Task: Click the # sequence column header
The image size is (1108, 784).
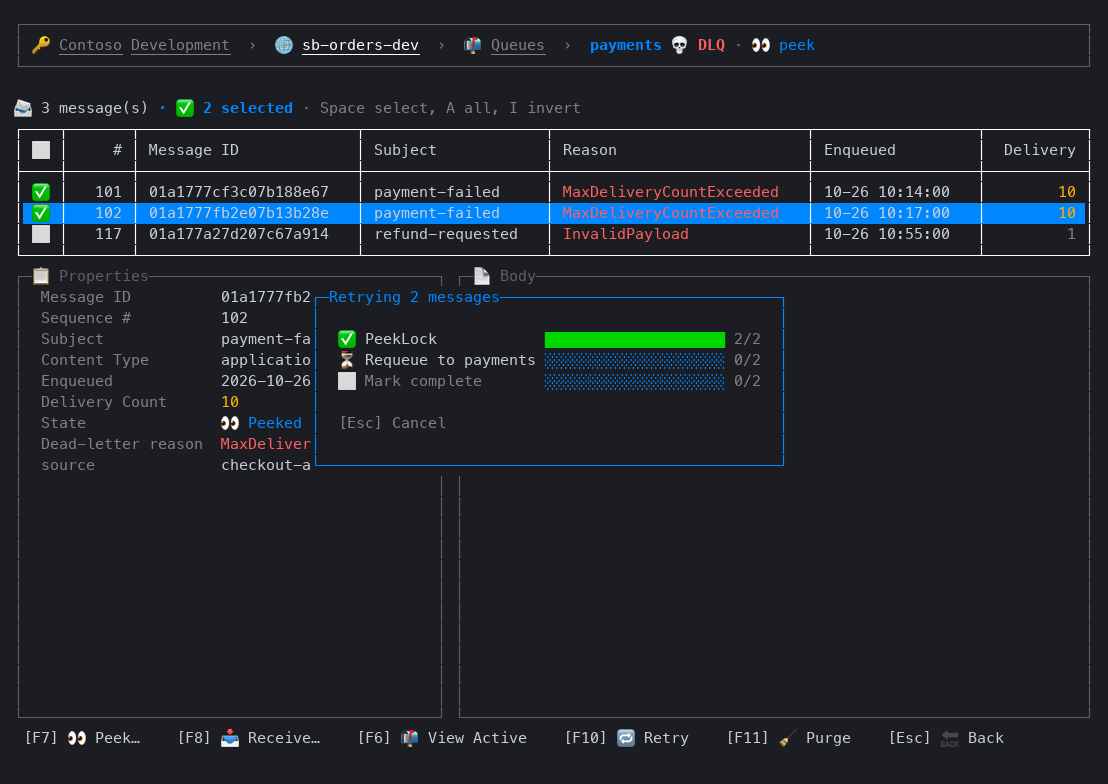Action: (117, 150)
